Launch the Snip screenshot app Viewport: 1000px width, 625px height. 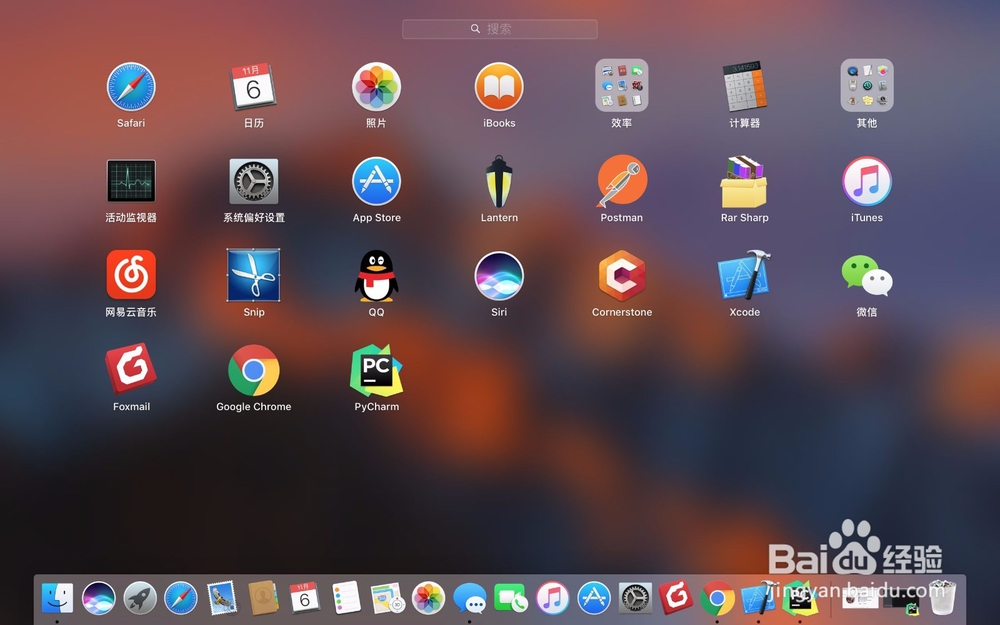tap(253, 275)
